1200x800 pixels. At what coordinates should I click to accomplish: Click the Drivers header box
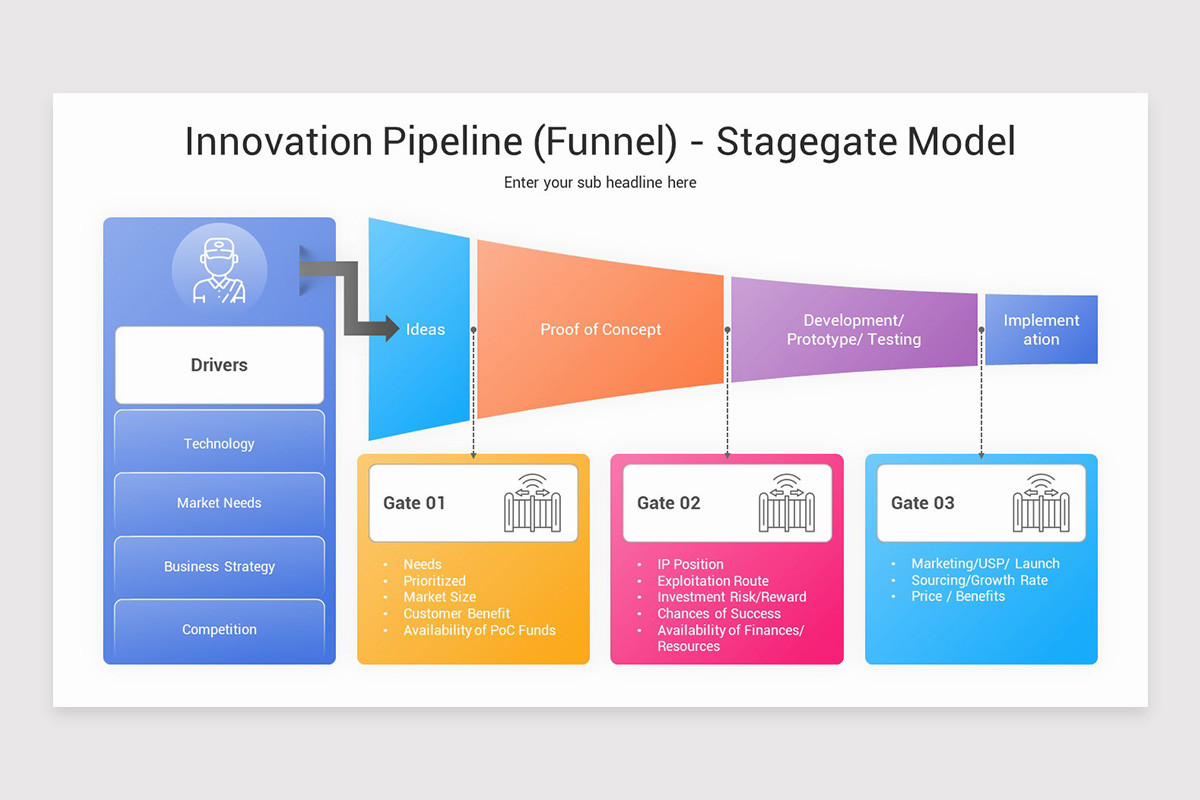(219, 365)
